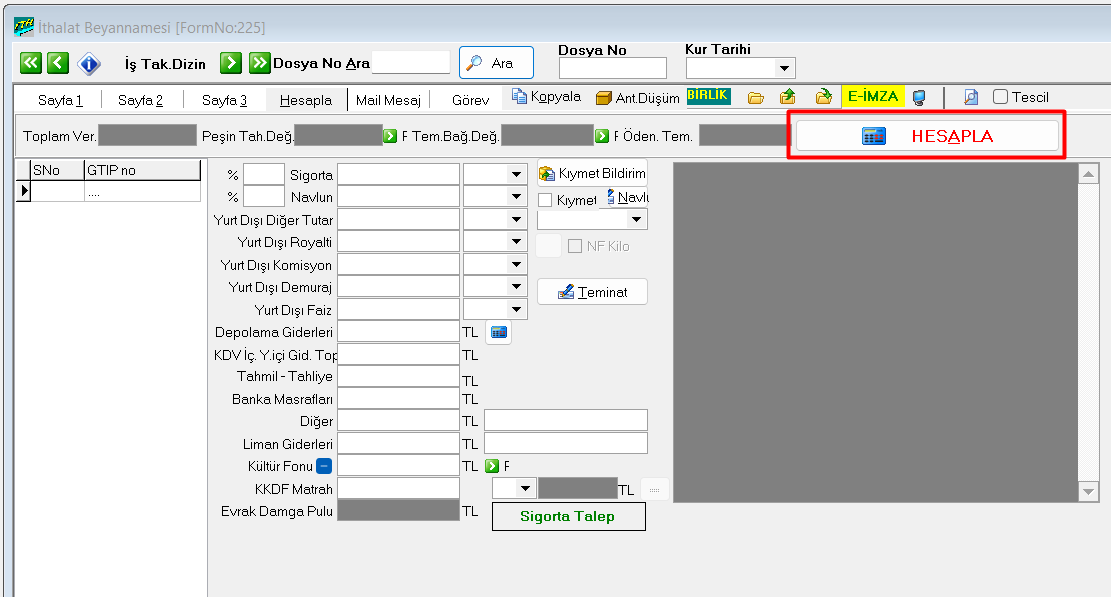Open the Depolama Giderleri calculator icon
Viewport: 1111px width, 597px height.
pyautogui.click(x=498, y=332)
